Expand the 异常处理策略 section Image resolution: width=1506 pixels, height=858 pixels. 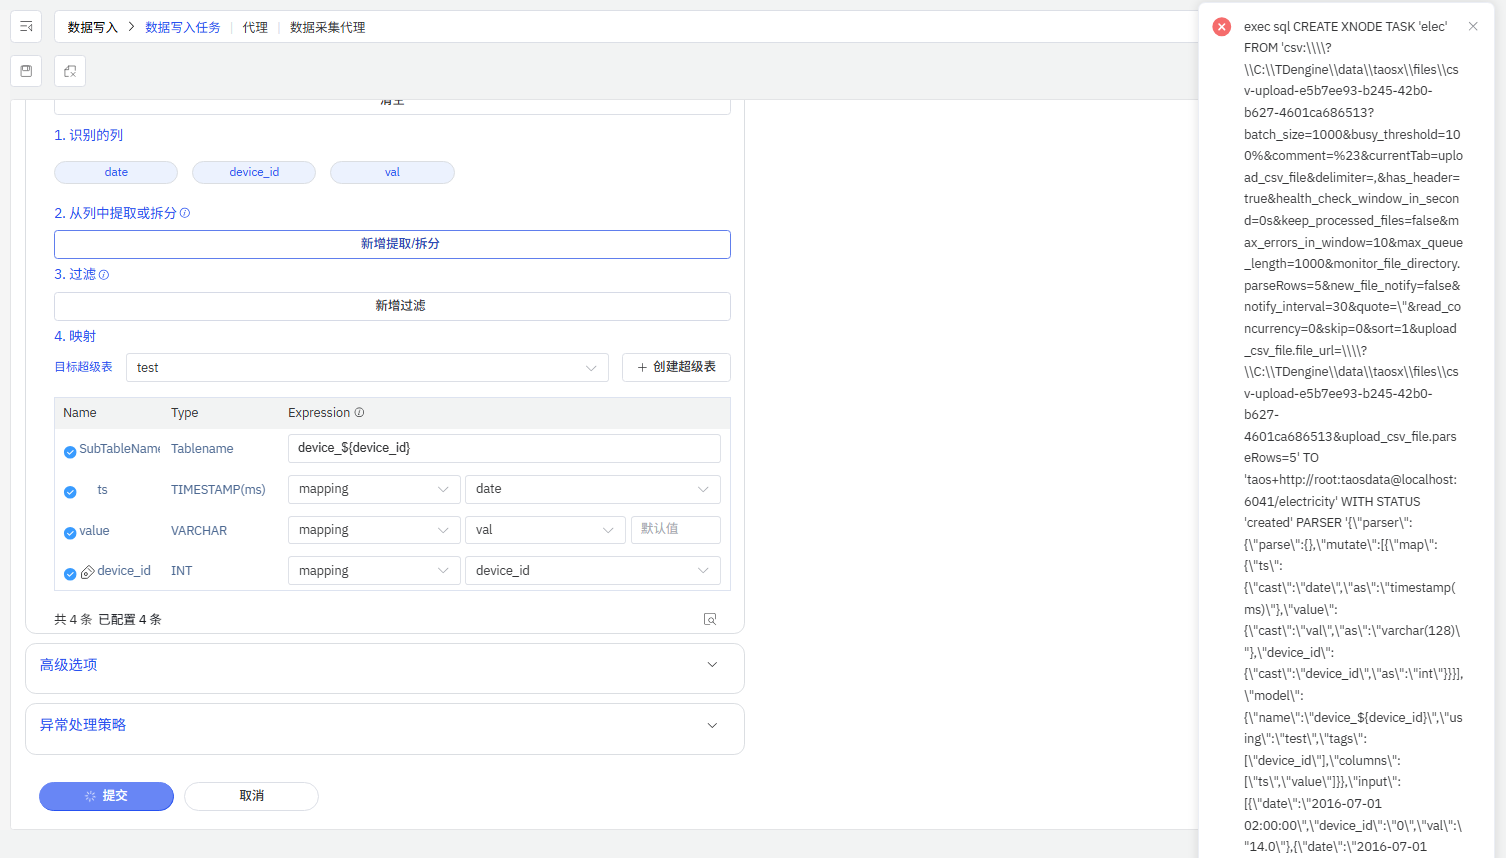click(x=385, y=725)
